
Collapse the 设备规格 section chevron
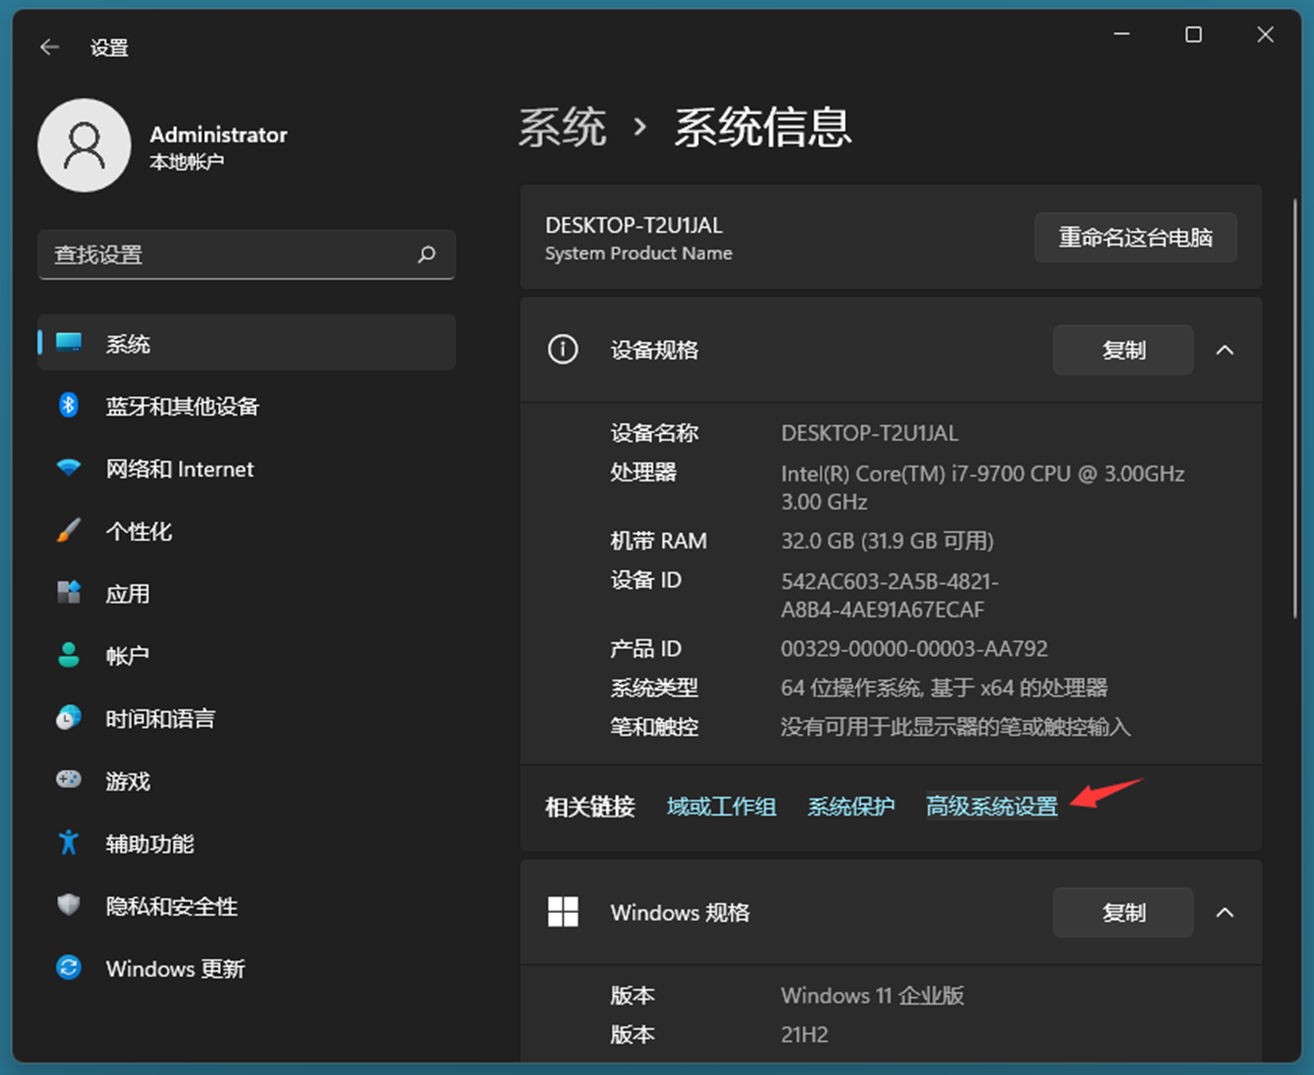(x=1225, y=350)
